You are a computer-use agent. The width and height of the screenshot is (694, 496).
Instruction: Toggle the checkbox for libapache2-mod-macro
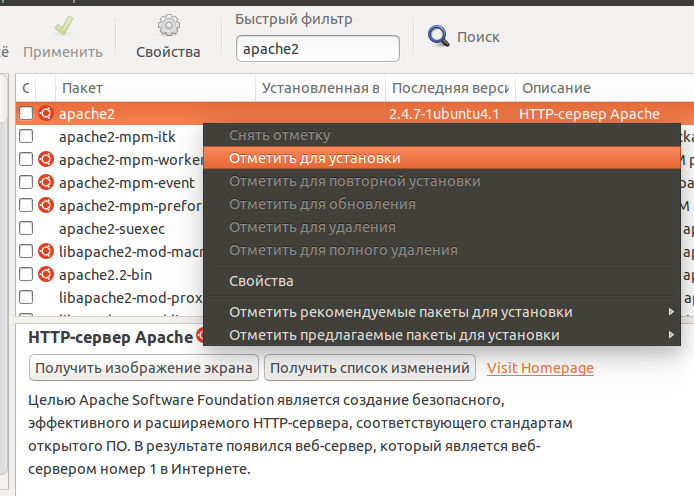pyautogui.click(x=26, y=251)
